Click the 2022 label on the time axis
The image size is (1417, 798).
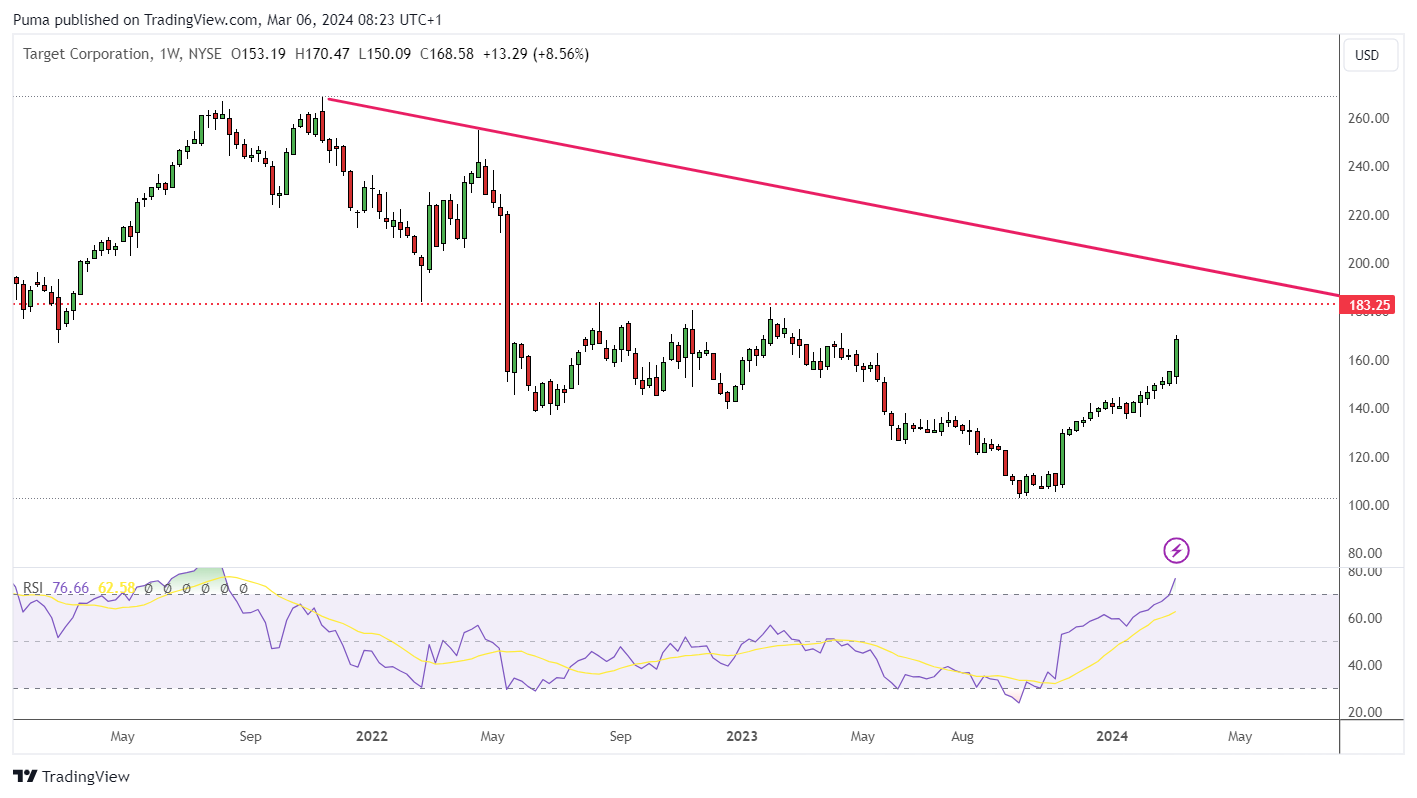pyautogui.click(x=372, y=736)
